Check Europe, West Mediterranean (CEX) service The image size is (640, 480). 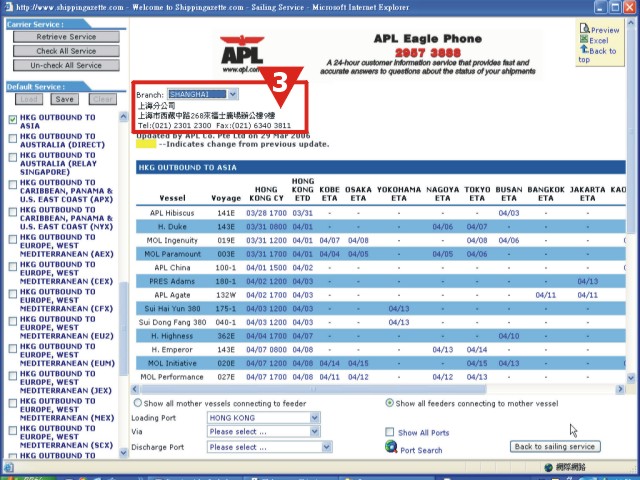13,267
